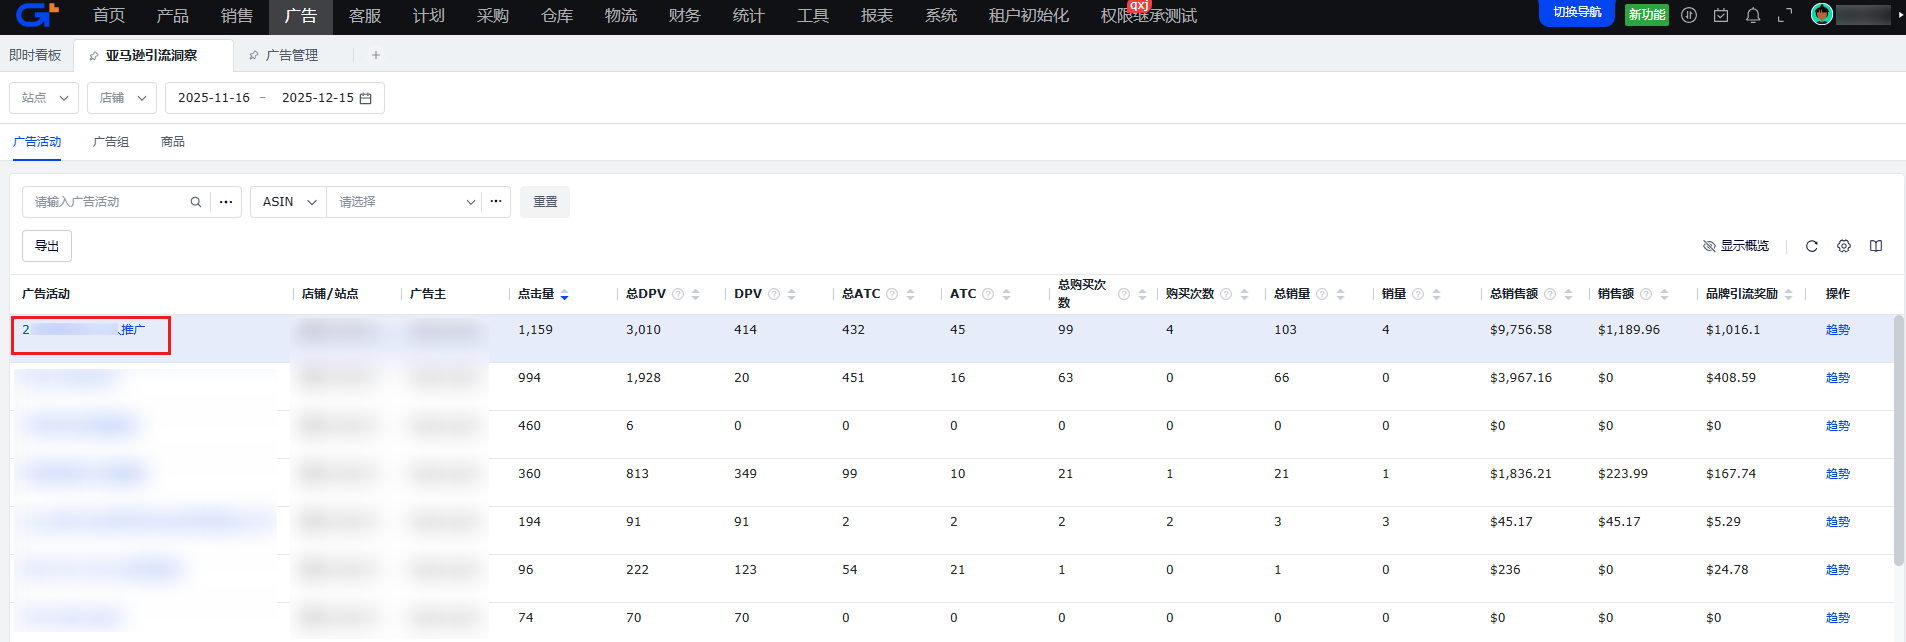Click the table's vertical scrollbar
Image resolution: width=1906 pixels, height=642 pixels.
1898,440
